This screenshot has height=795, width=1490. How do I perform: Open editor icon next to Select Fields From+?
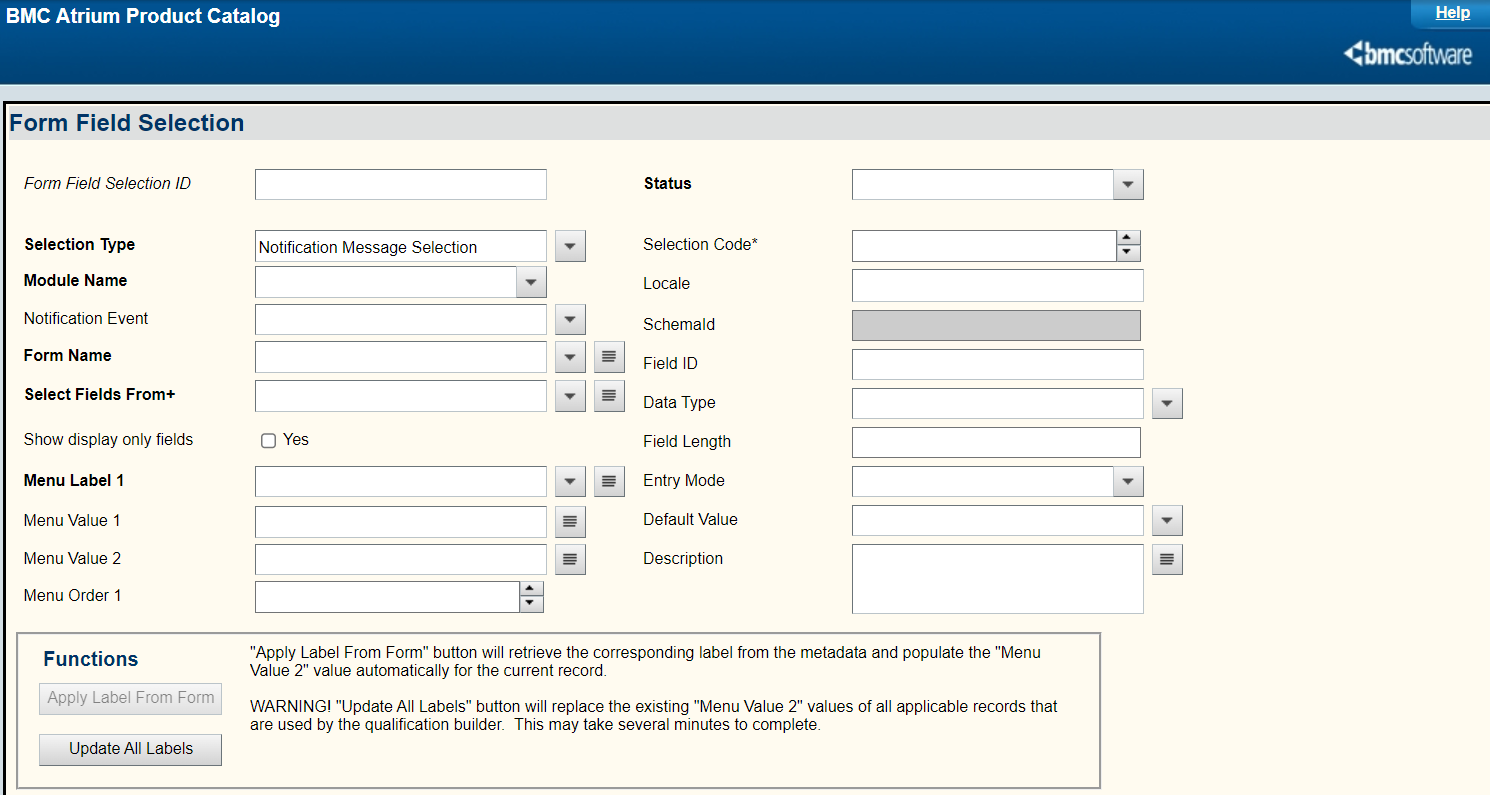coord(609,396)
